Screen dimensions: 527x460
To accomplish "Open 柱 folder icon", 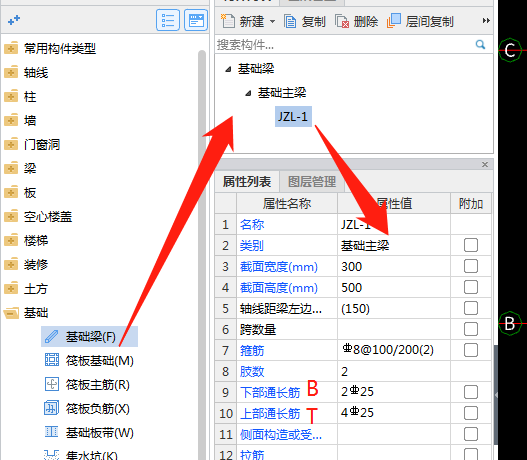I will (11, 96).
